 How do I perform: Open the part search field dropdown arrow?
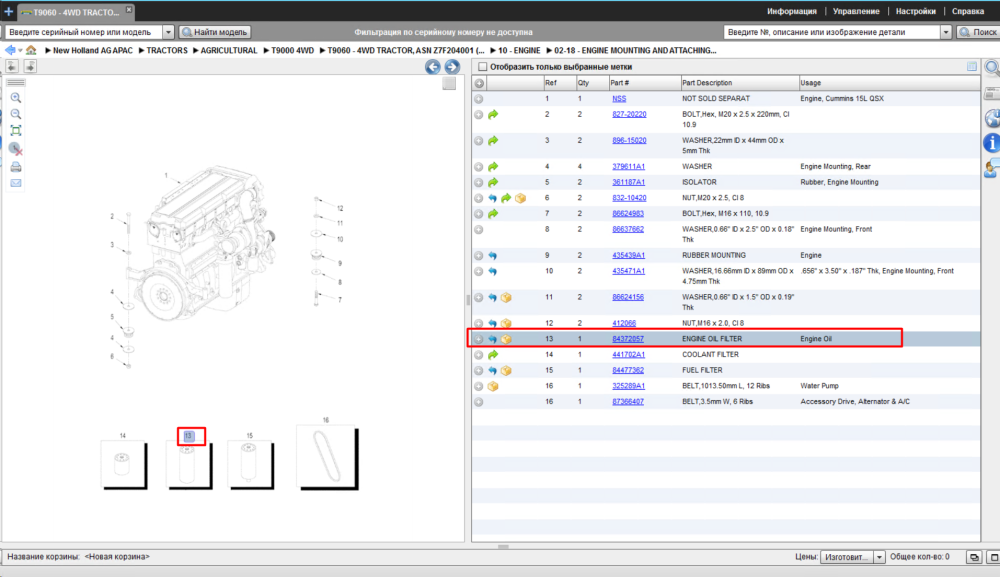click(x=946, y=32)
